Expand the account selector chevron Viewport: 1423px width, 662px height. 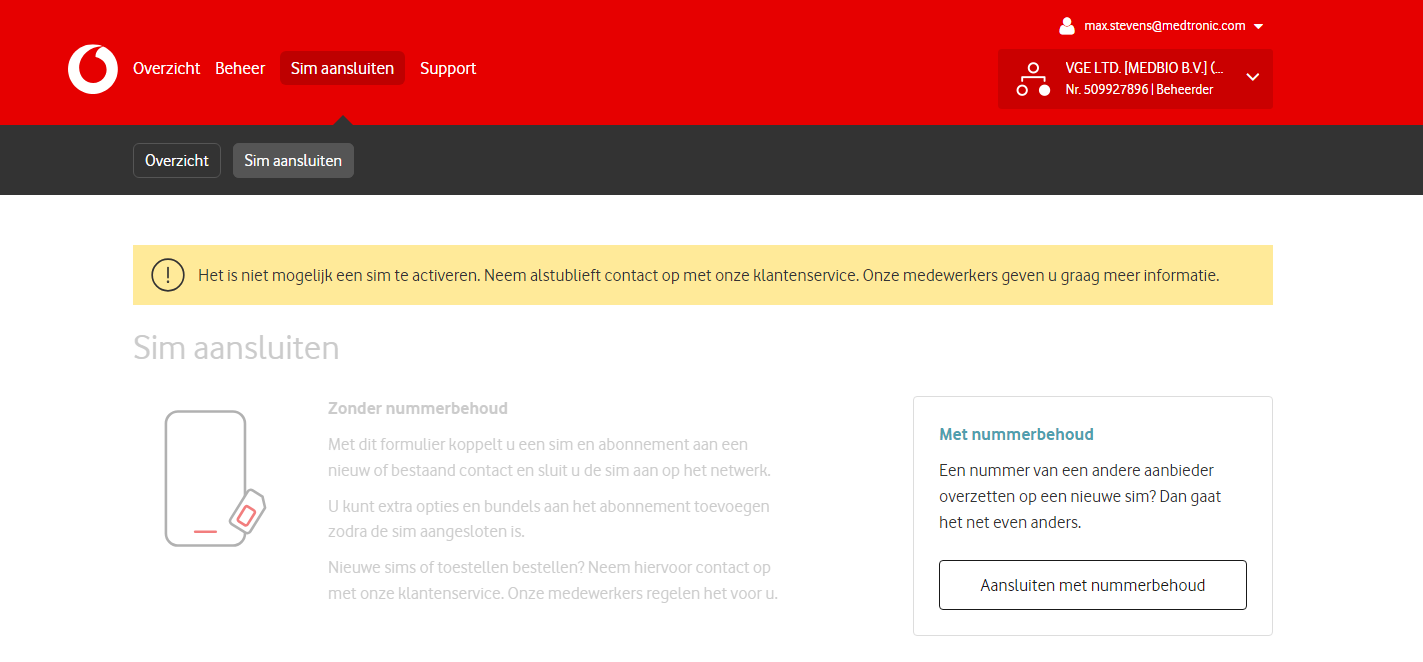tap(1252, 78)
